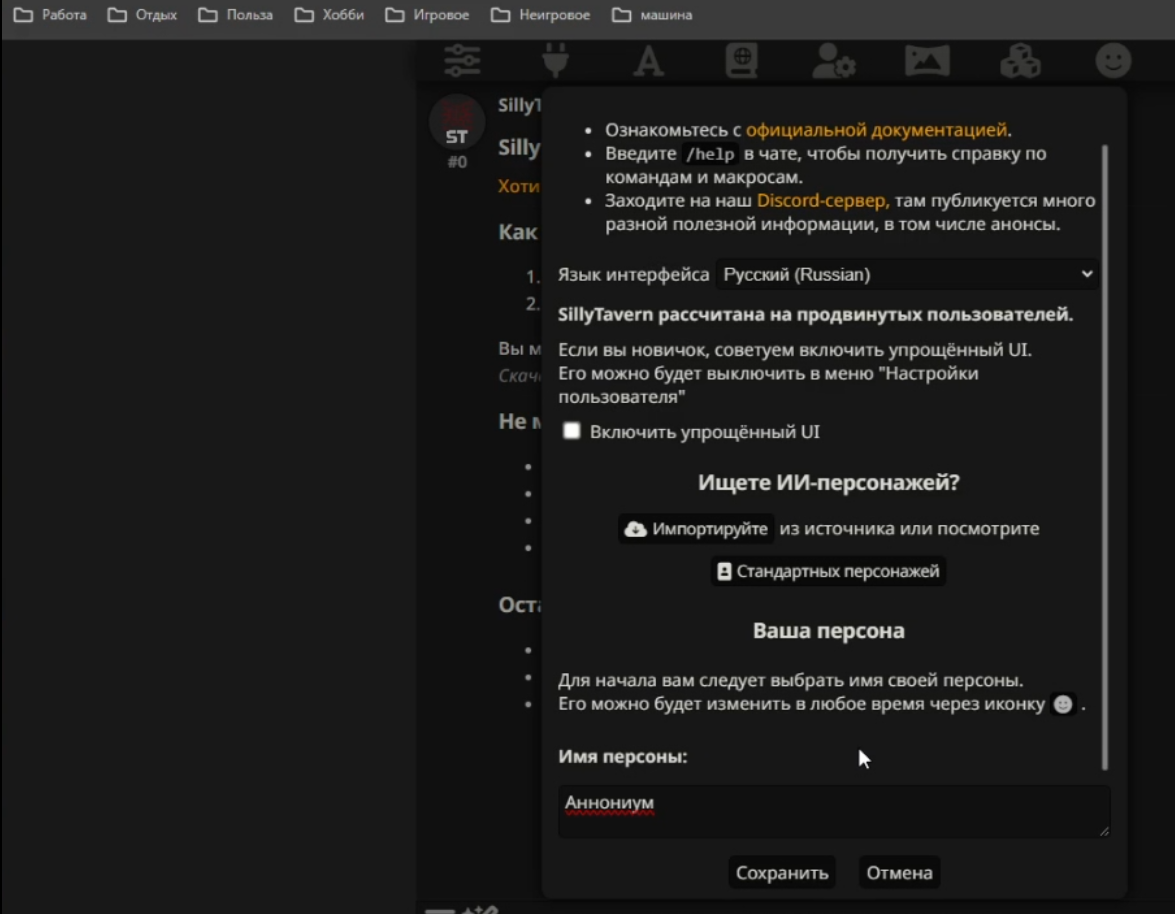Enable Включить упрощённый UI checkbox
Image resolution: width=1175 pixels, height=914 pixels.
click(571, 431)
